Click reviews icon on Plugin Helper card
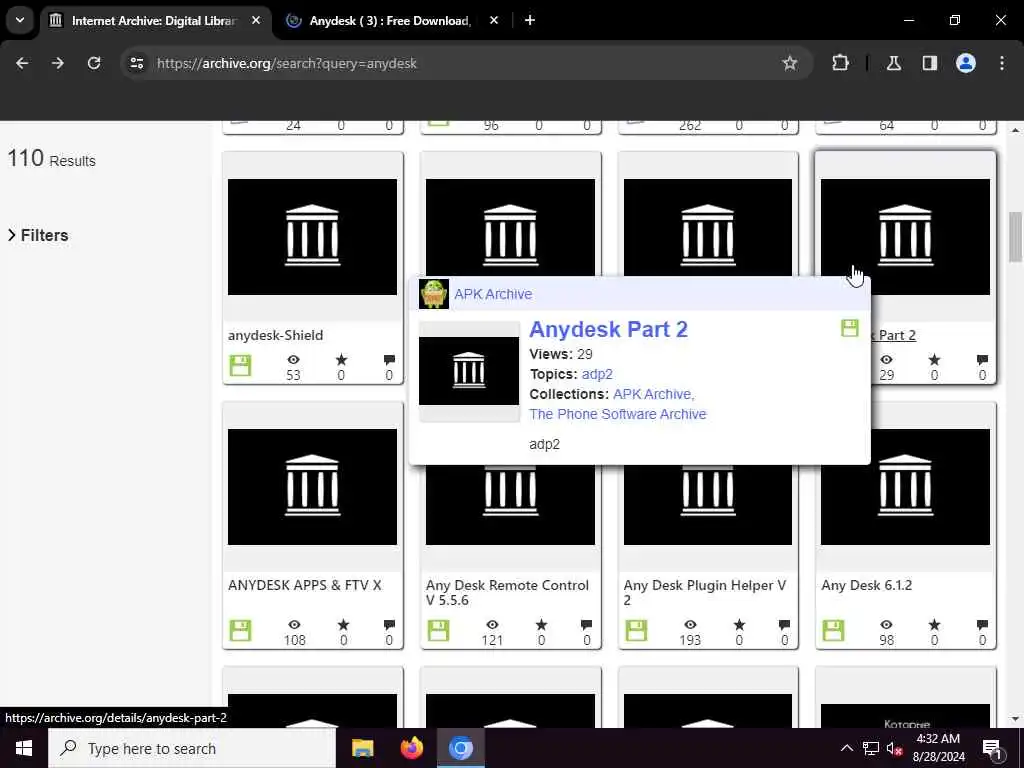 point(784,625)
